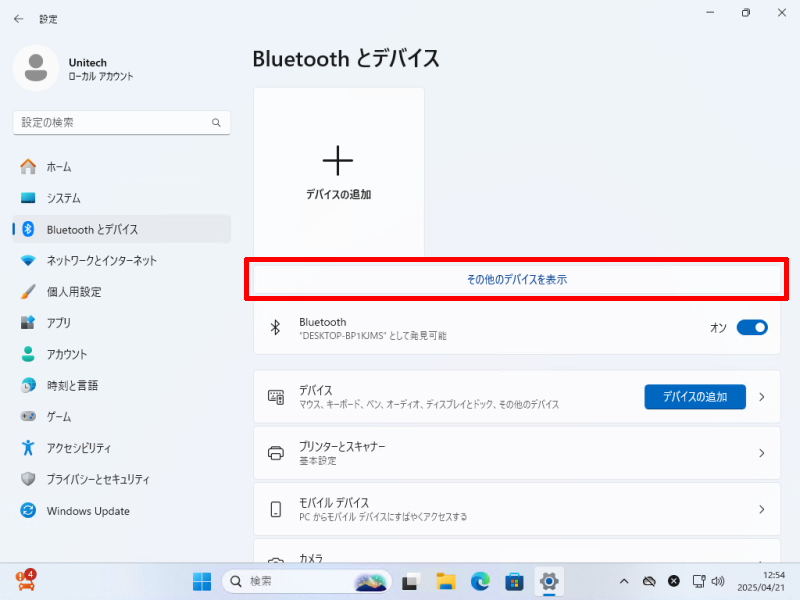The image size is (800, 600).
Task: Click the Unitech user avatar icon
Action: 36,68
